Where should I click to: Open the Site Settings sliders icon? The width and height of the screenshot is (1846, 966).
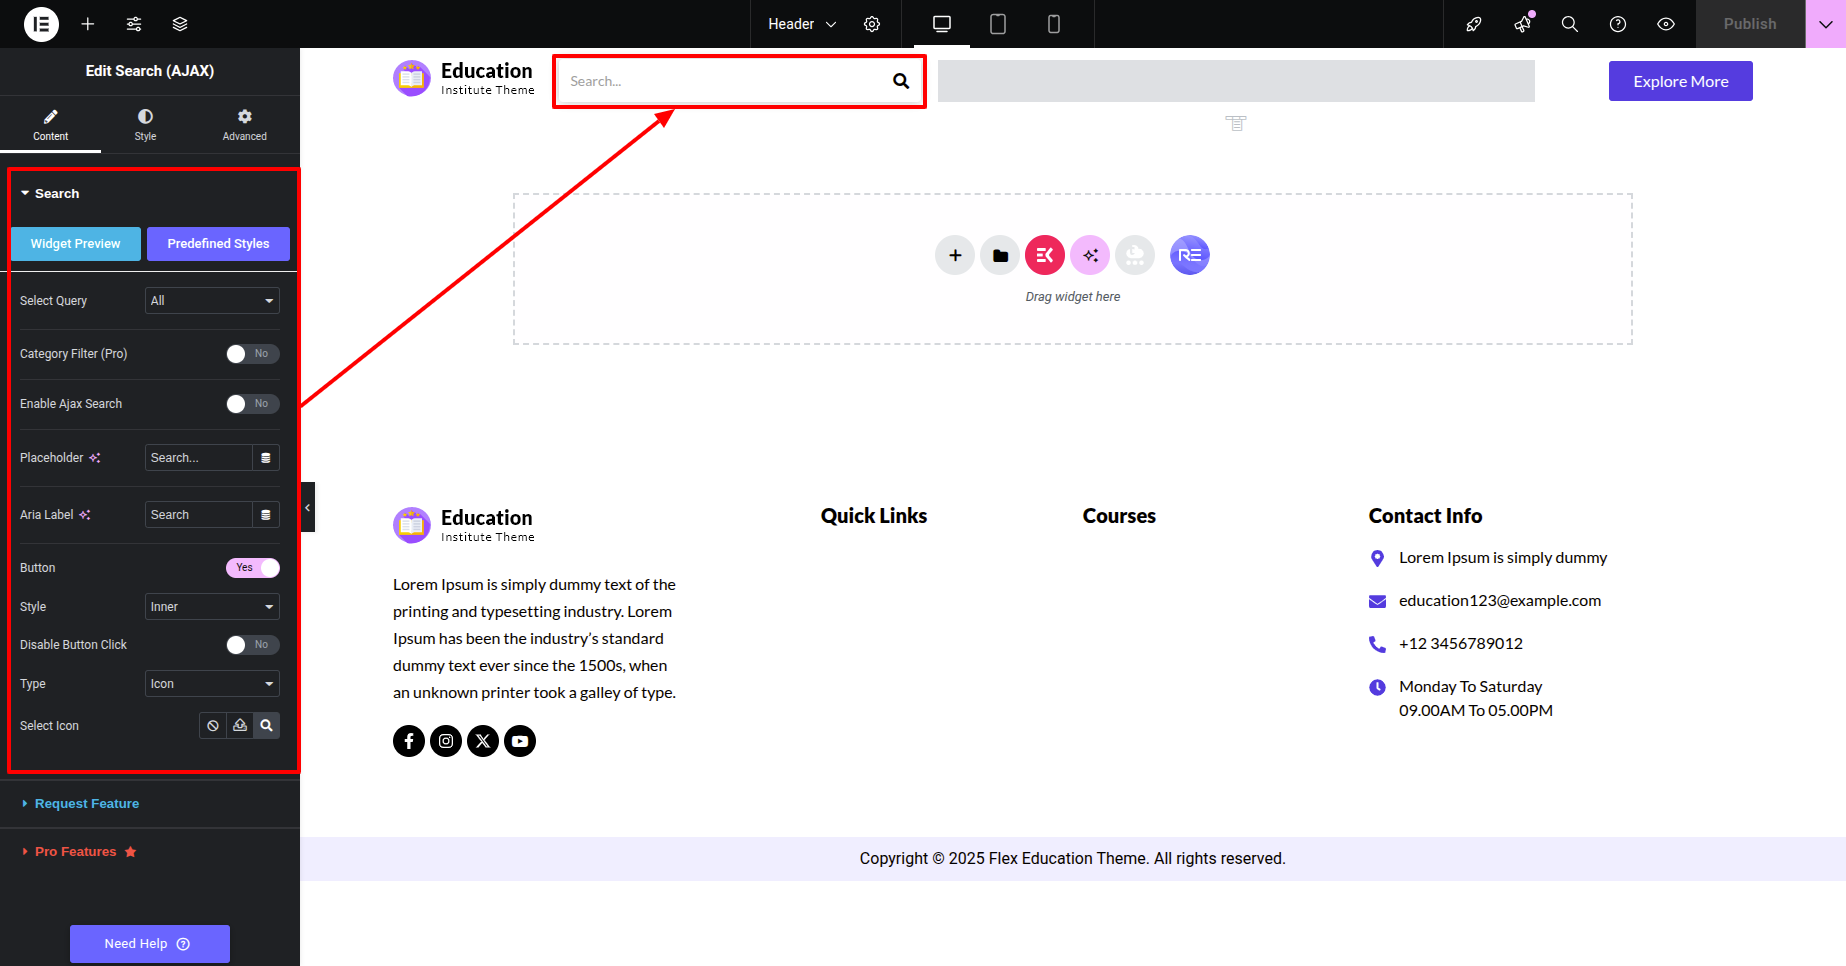coord(134,24)
